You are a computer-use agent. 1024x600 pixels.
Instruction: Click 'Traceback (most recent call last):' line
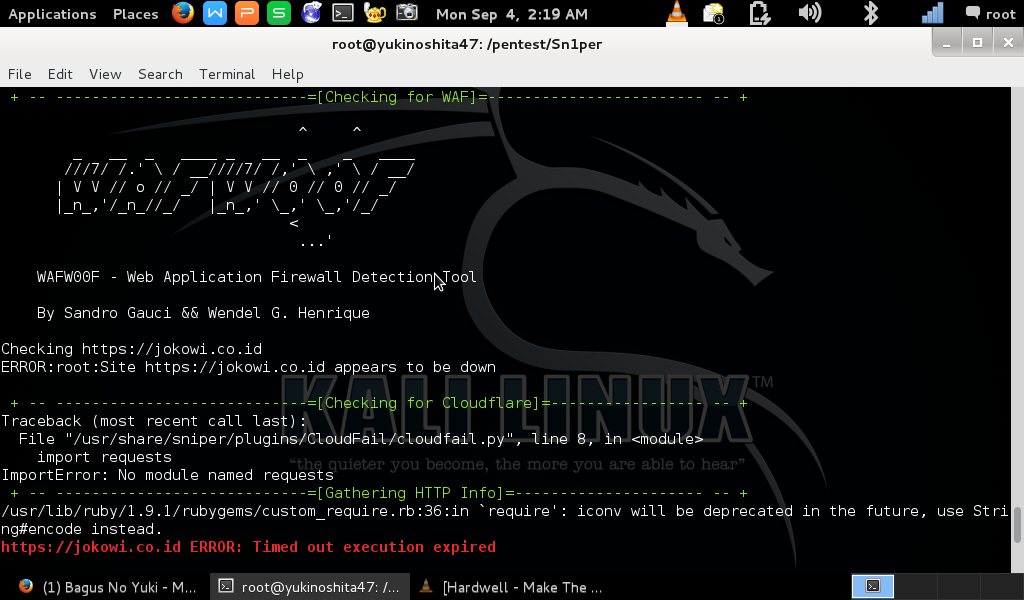(x=153, y=421)
